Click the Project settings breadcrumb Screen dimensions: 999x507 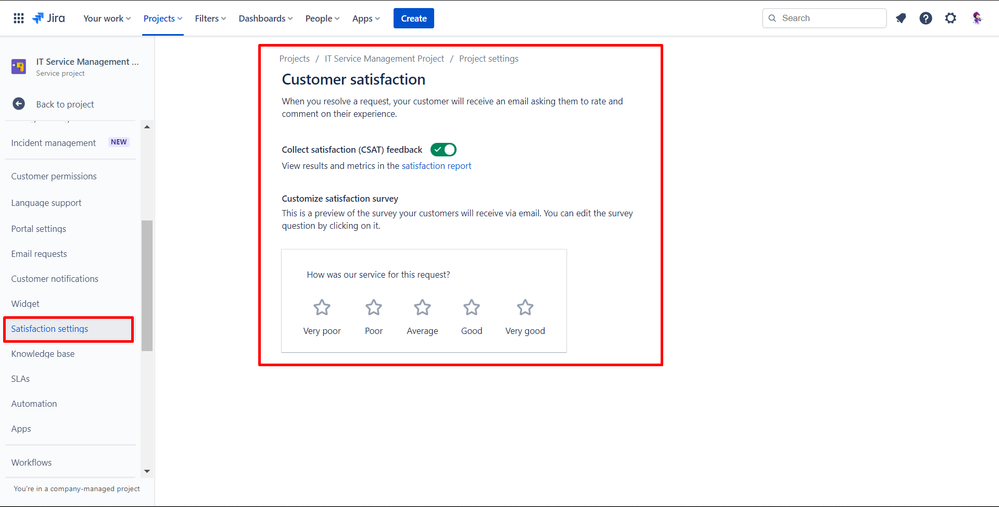489,59
